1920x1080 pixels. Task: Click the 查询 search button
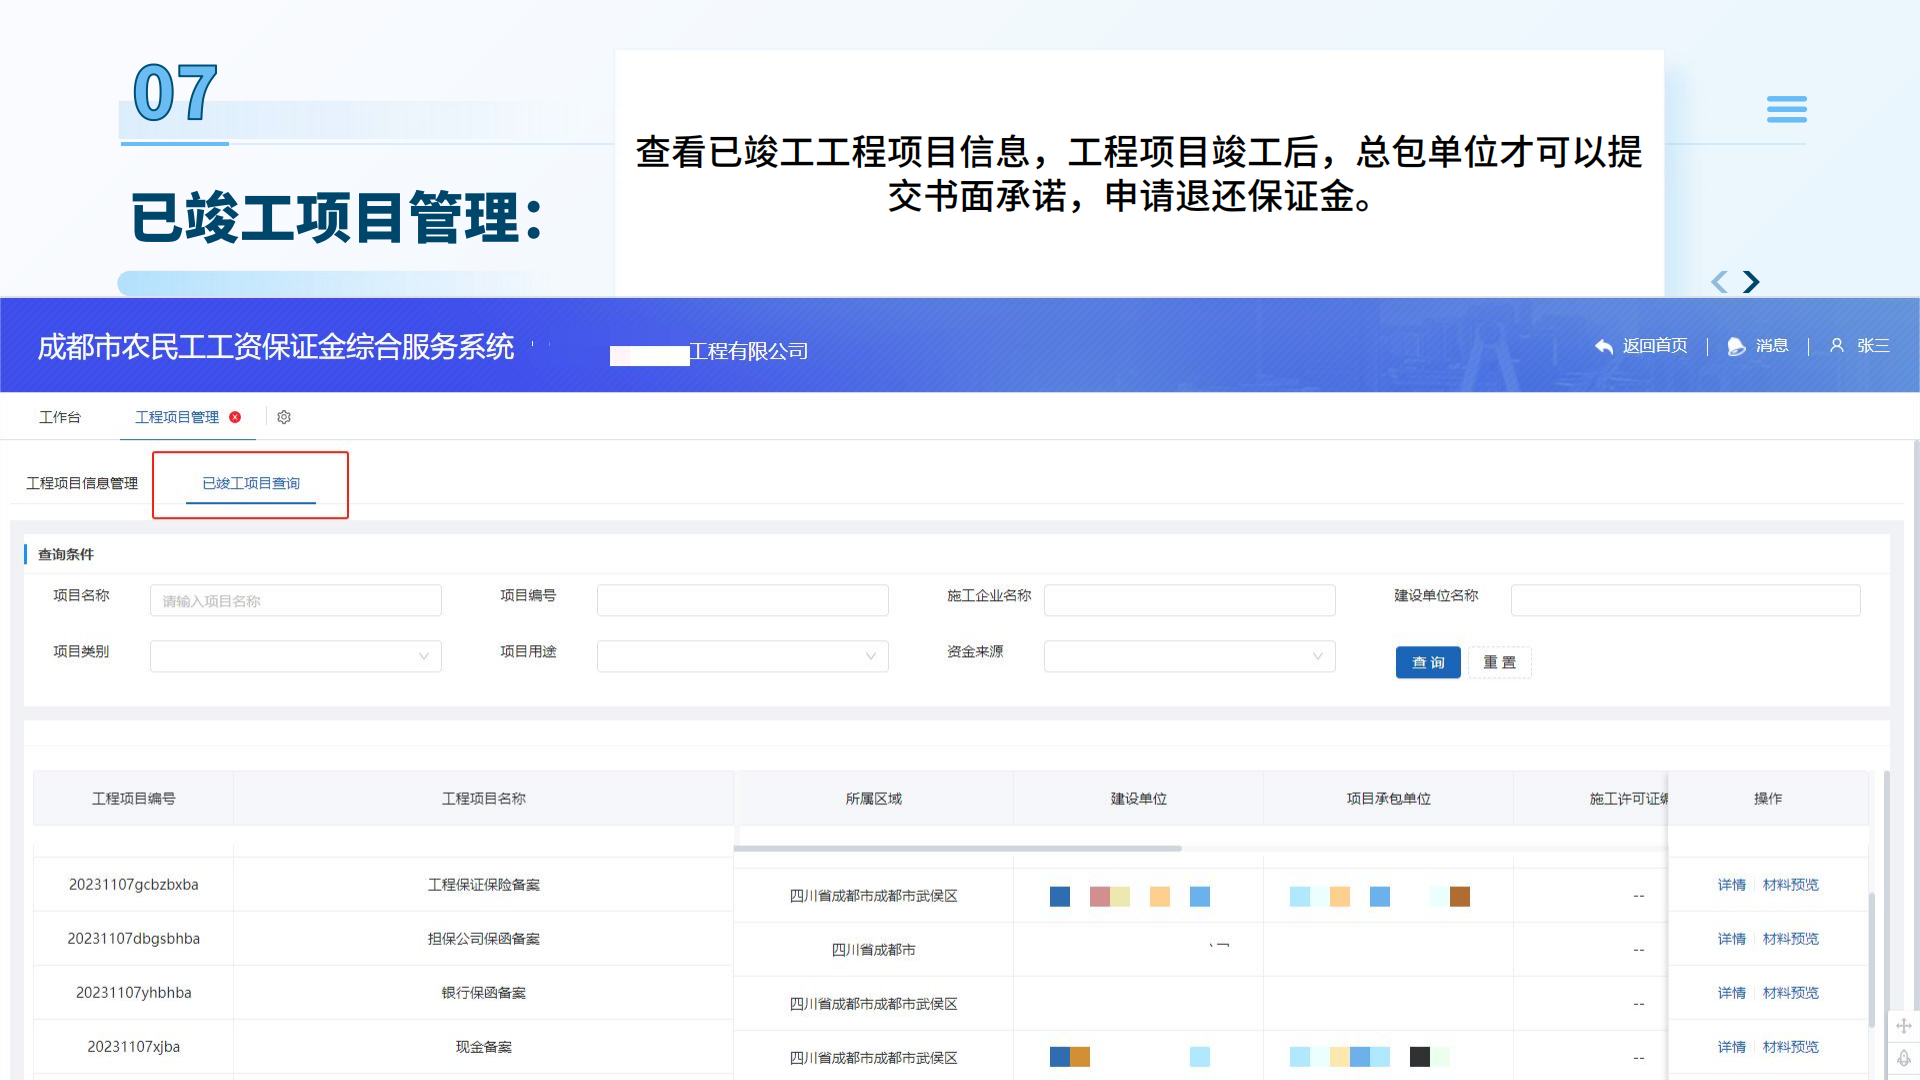pos(1428,662)
